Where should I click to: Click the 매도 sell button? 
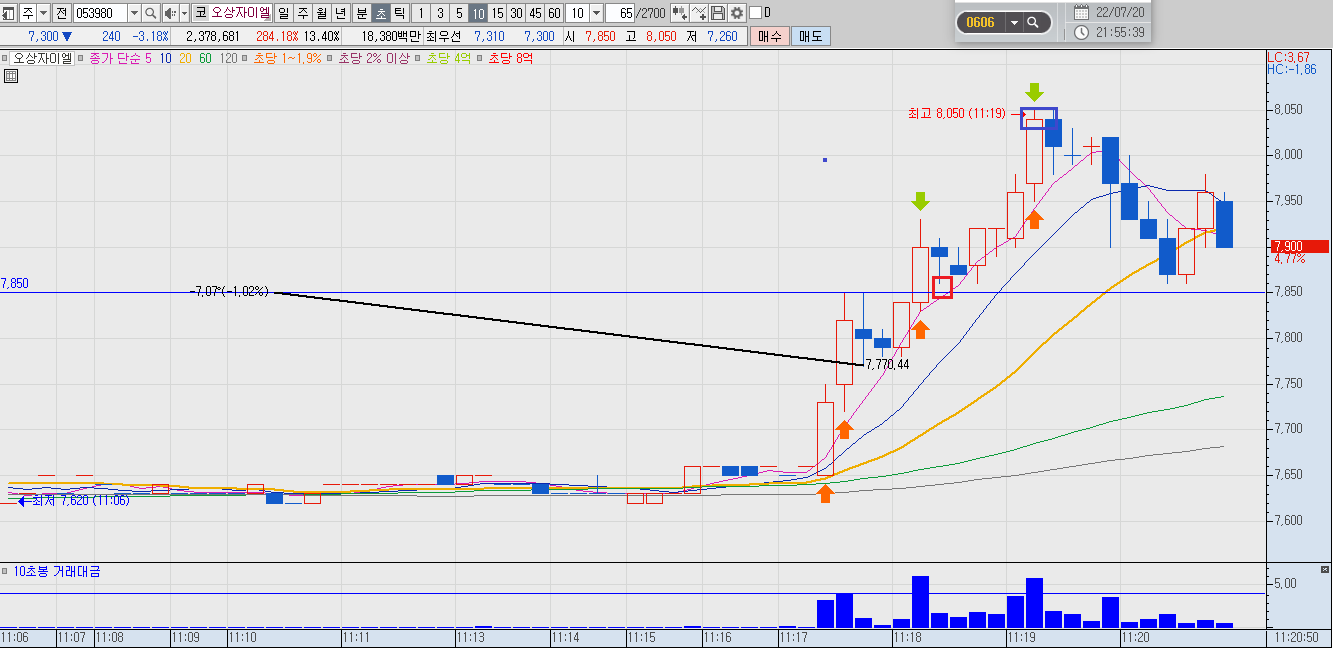click(x=809, y=36)
